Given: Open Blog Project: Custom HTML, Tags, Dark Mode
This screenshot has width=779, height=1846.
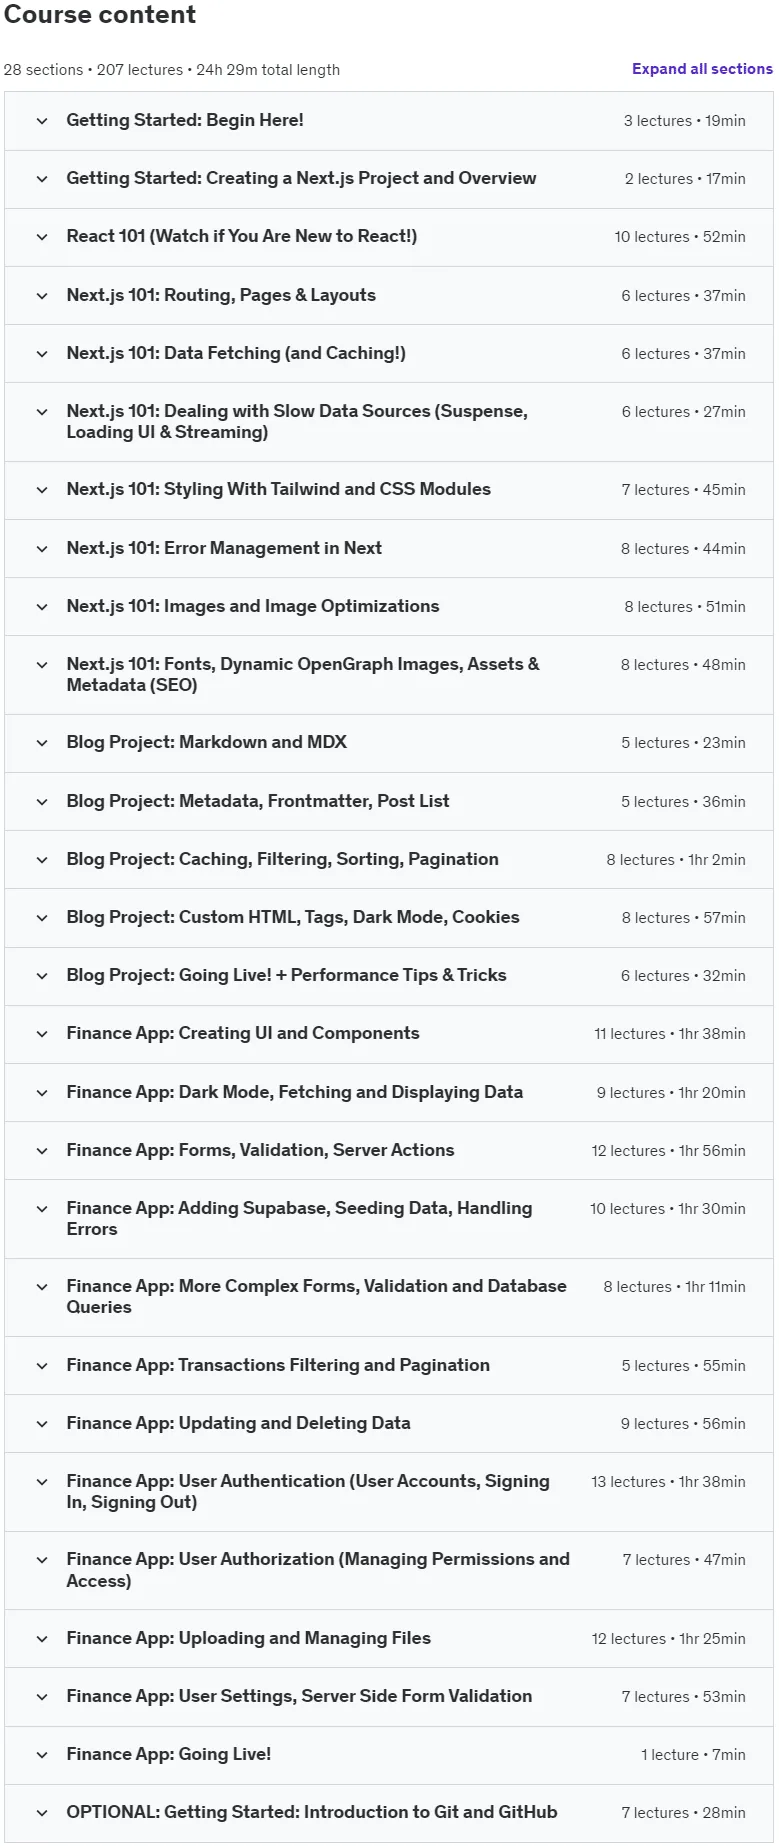Looking at the screenshot, I should pos(389,918).
